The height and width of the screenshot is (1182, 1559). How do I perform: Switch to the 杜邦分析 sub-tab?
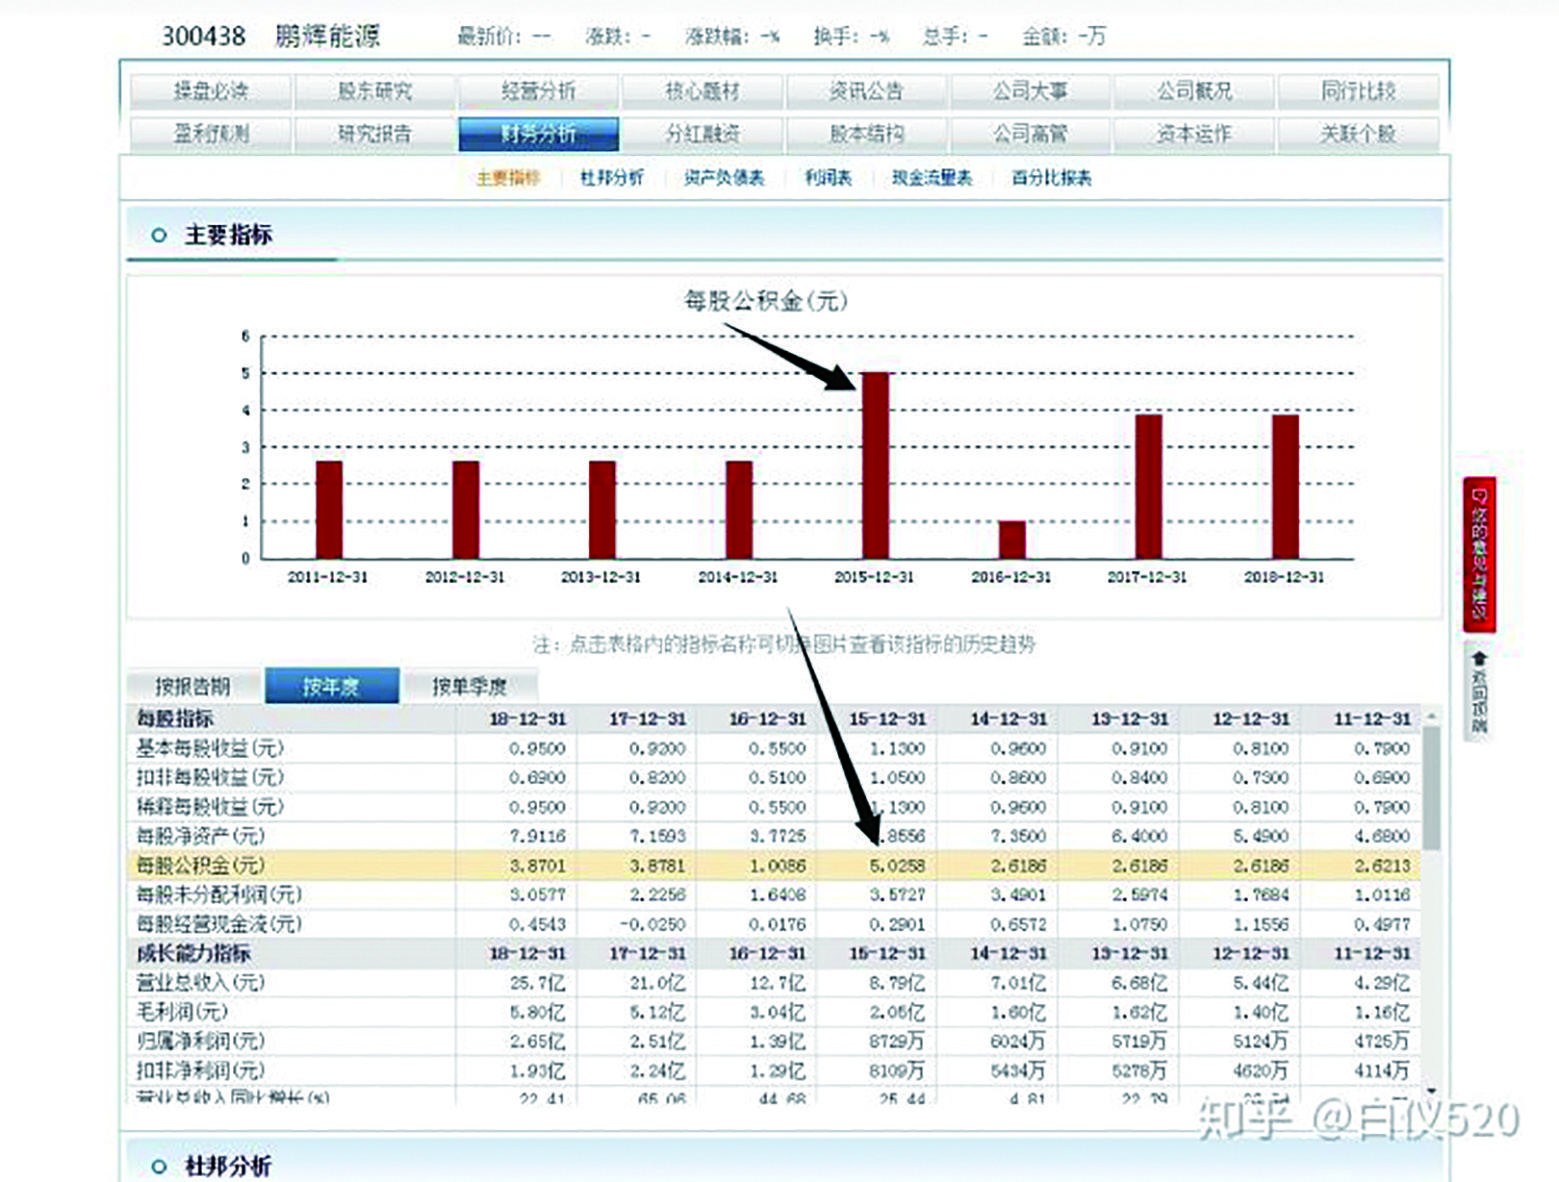(x=612, y=177)
